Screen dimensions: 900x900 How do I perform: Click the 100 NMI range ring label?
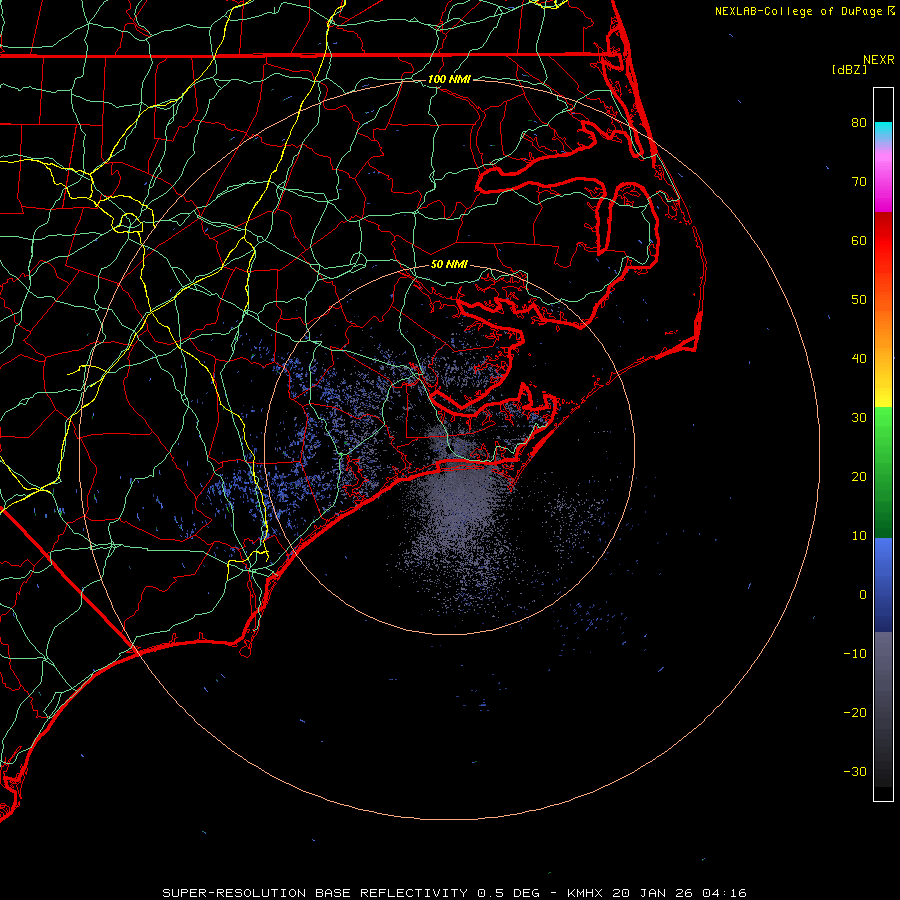[x=449, y=79]
